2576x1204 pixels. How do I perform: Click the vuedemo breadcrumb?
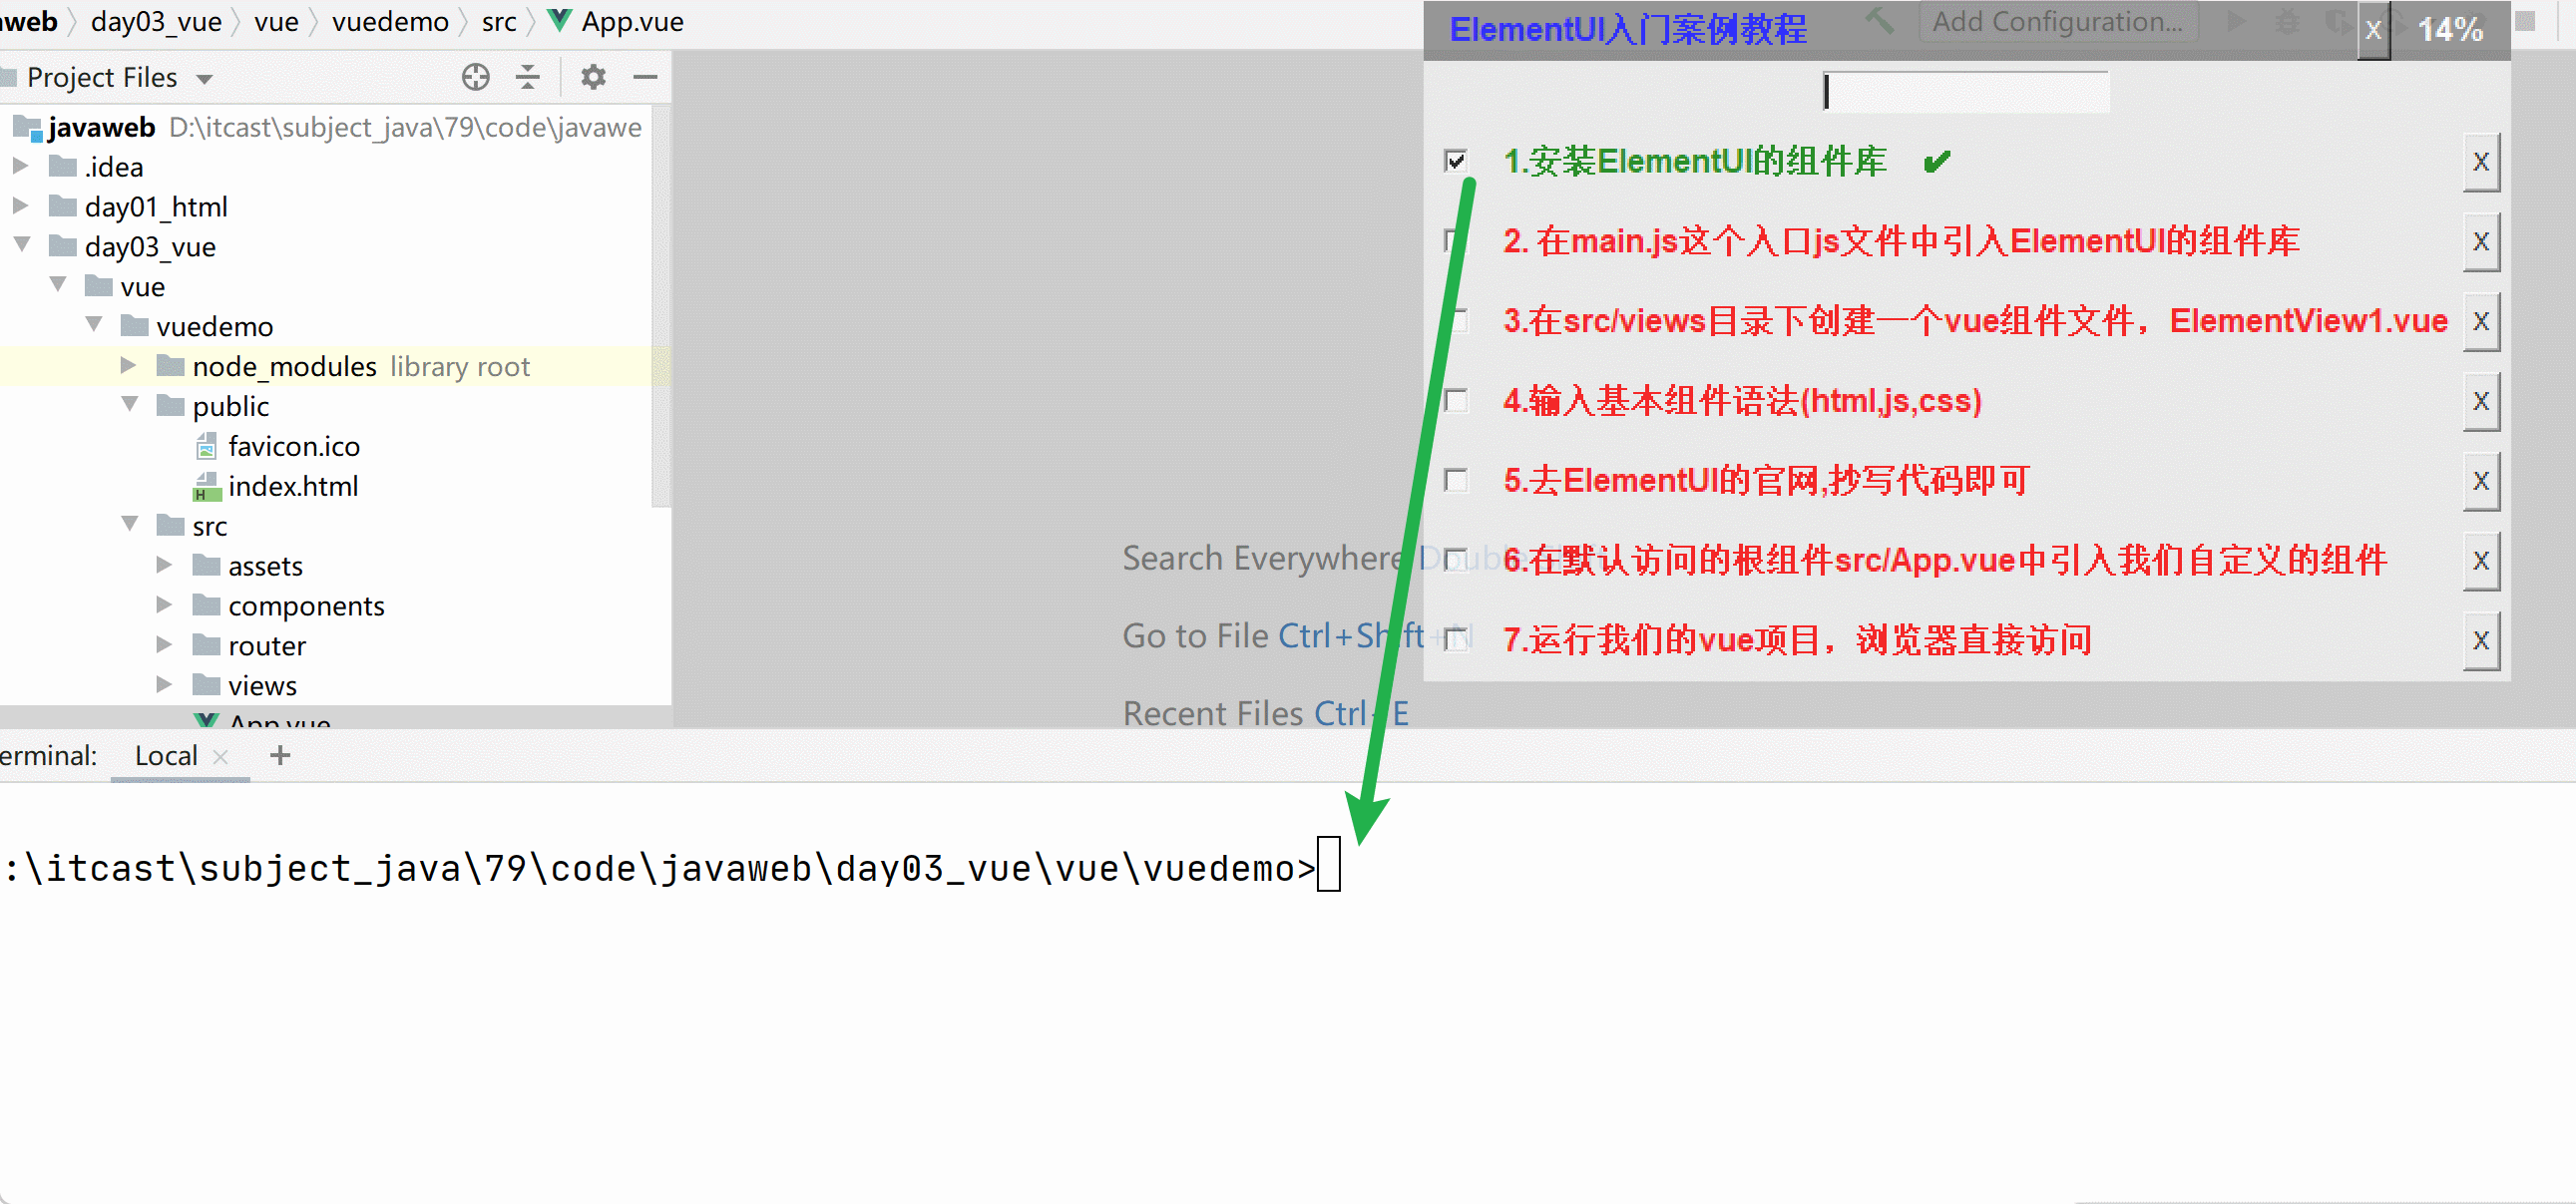coord(390,21)
